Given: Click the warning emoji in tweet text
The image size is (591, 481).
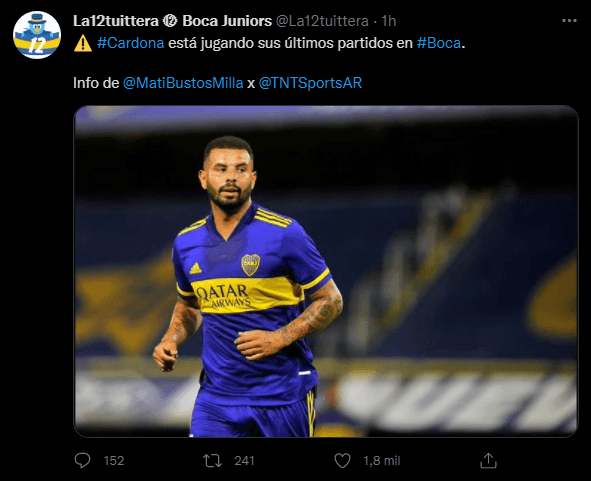Looking at the screenshot, I should (83, 43).
